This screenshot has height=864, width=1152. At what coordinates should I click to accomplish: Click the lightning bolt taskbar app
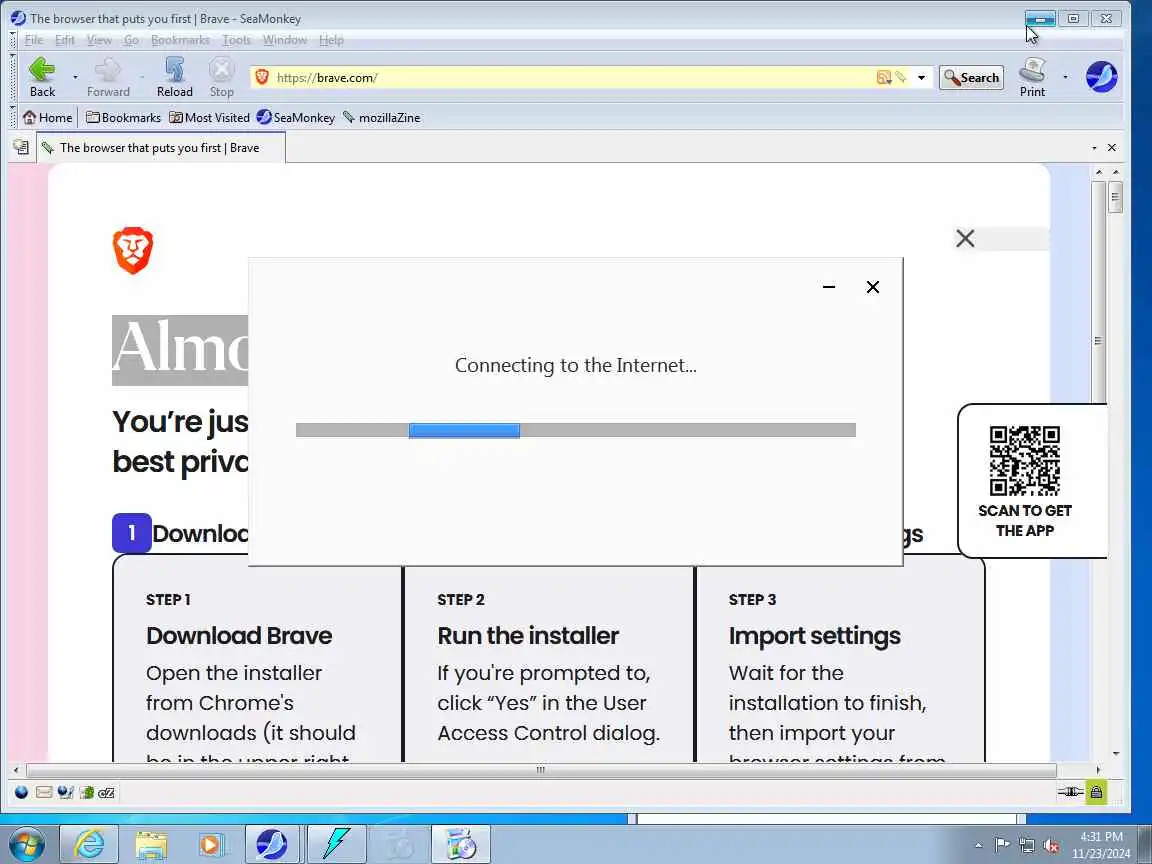(336, 844)
